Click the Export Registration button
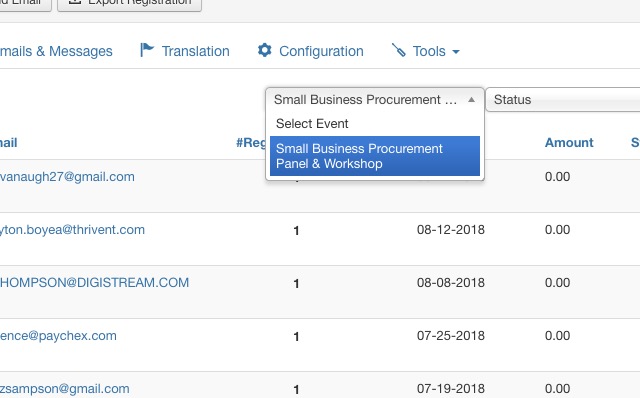Image resolution: width=640 pixels, height=398 pixels. coord(129,3)
